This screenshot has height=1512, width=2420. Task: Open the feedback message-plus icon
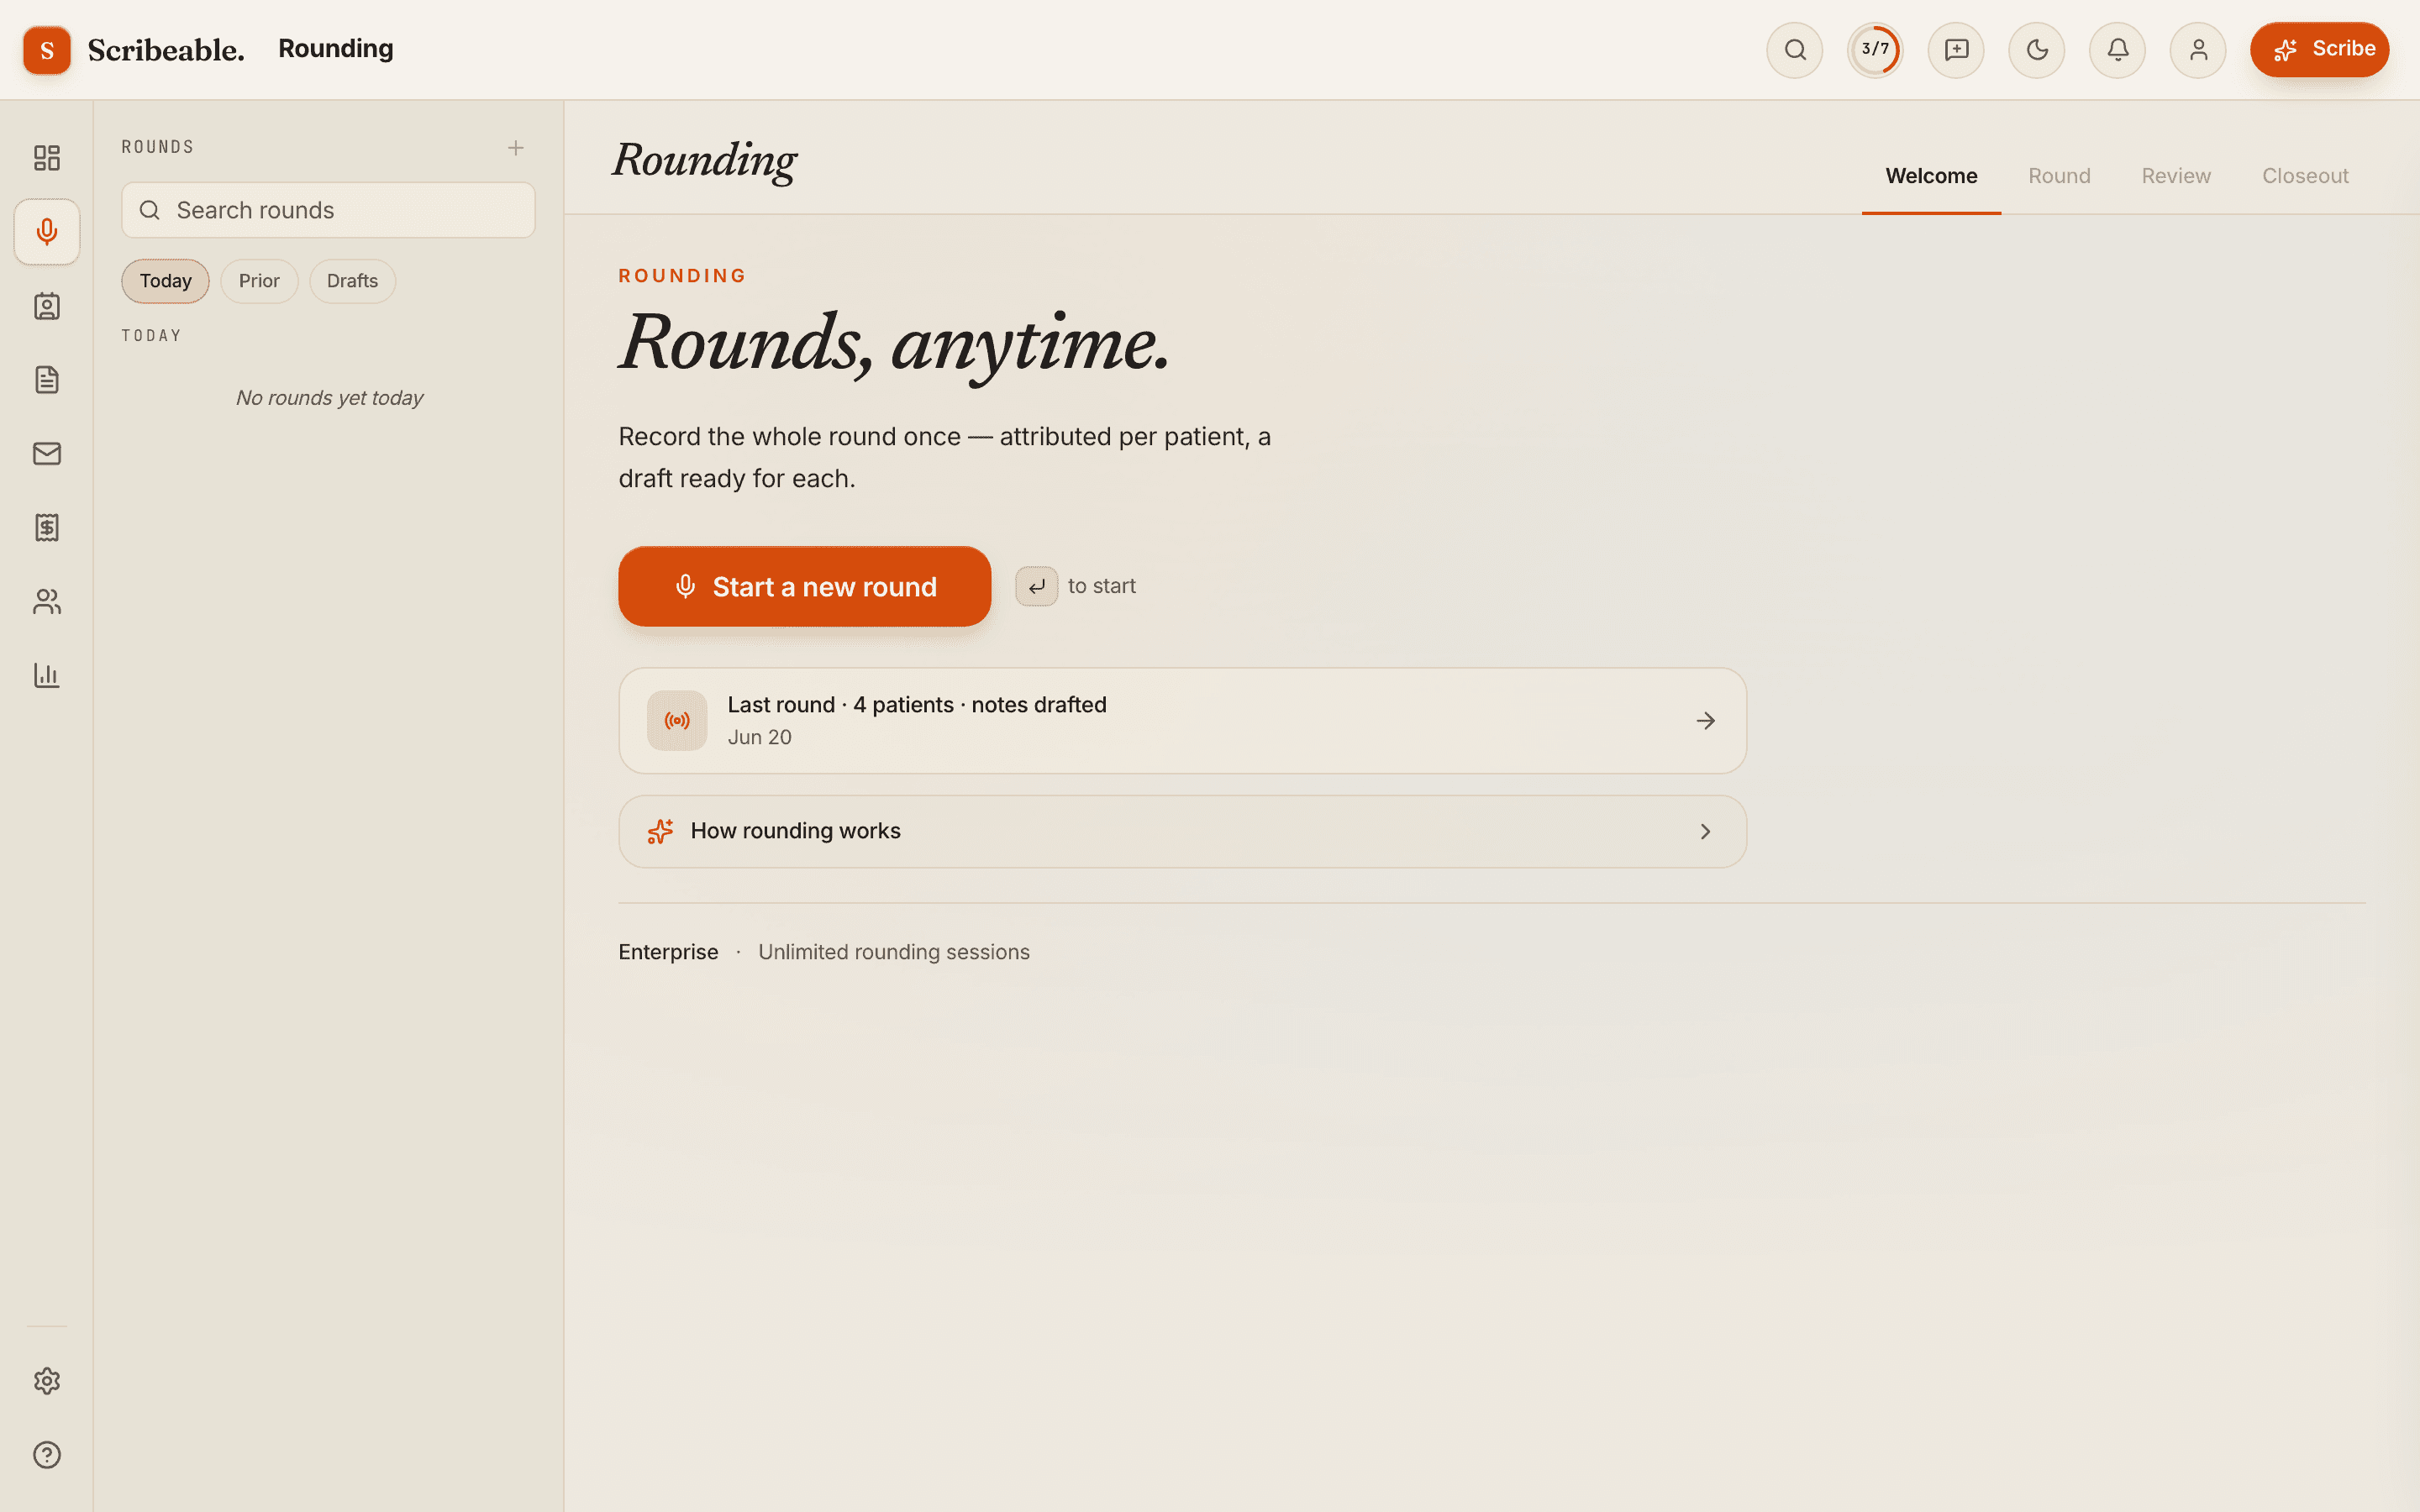1956,50
